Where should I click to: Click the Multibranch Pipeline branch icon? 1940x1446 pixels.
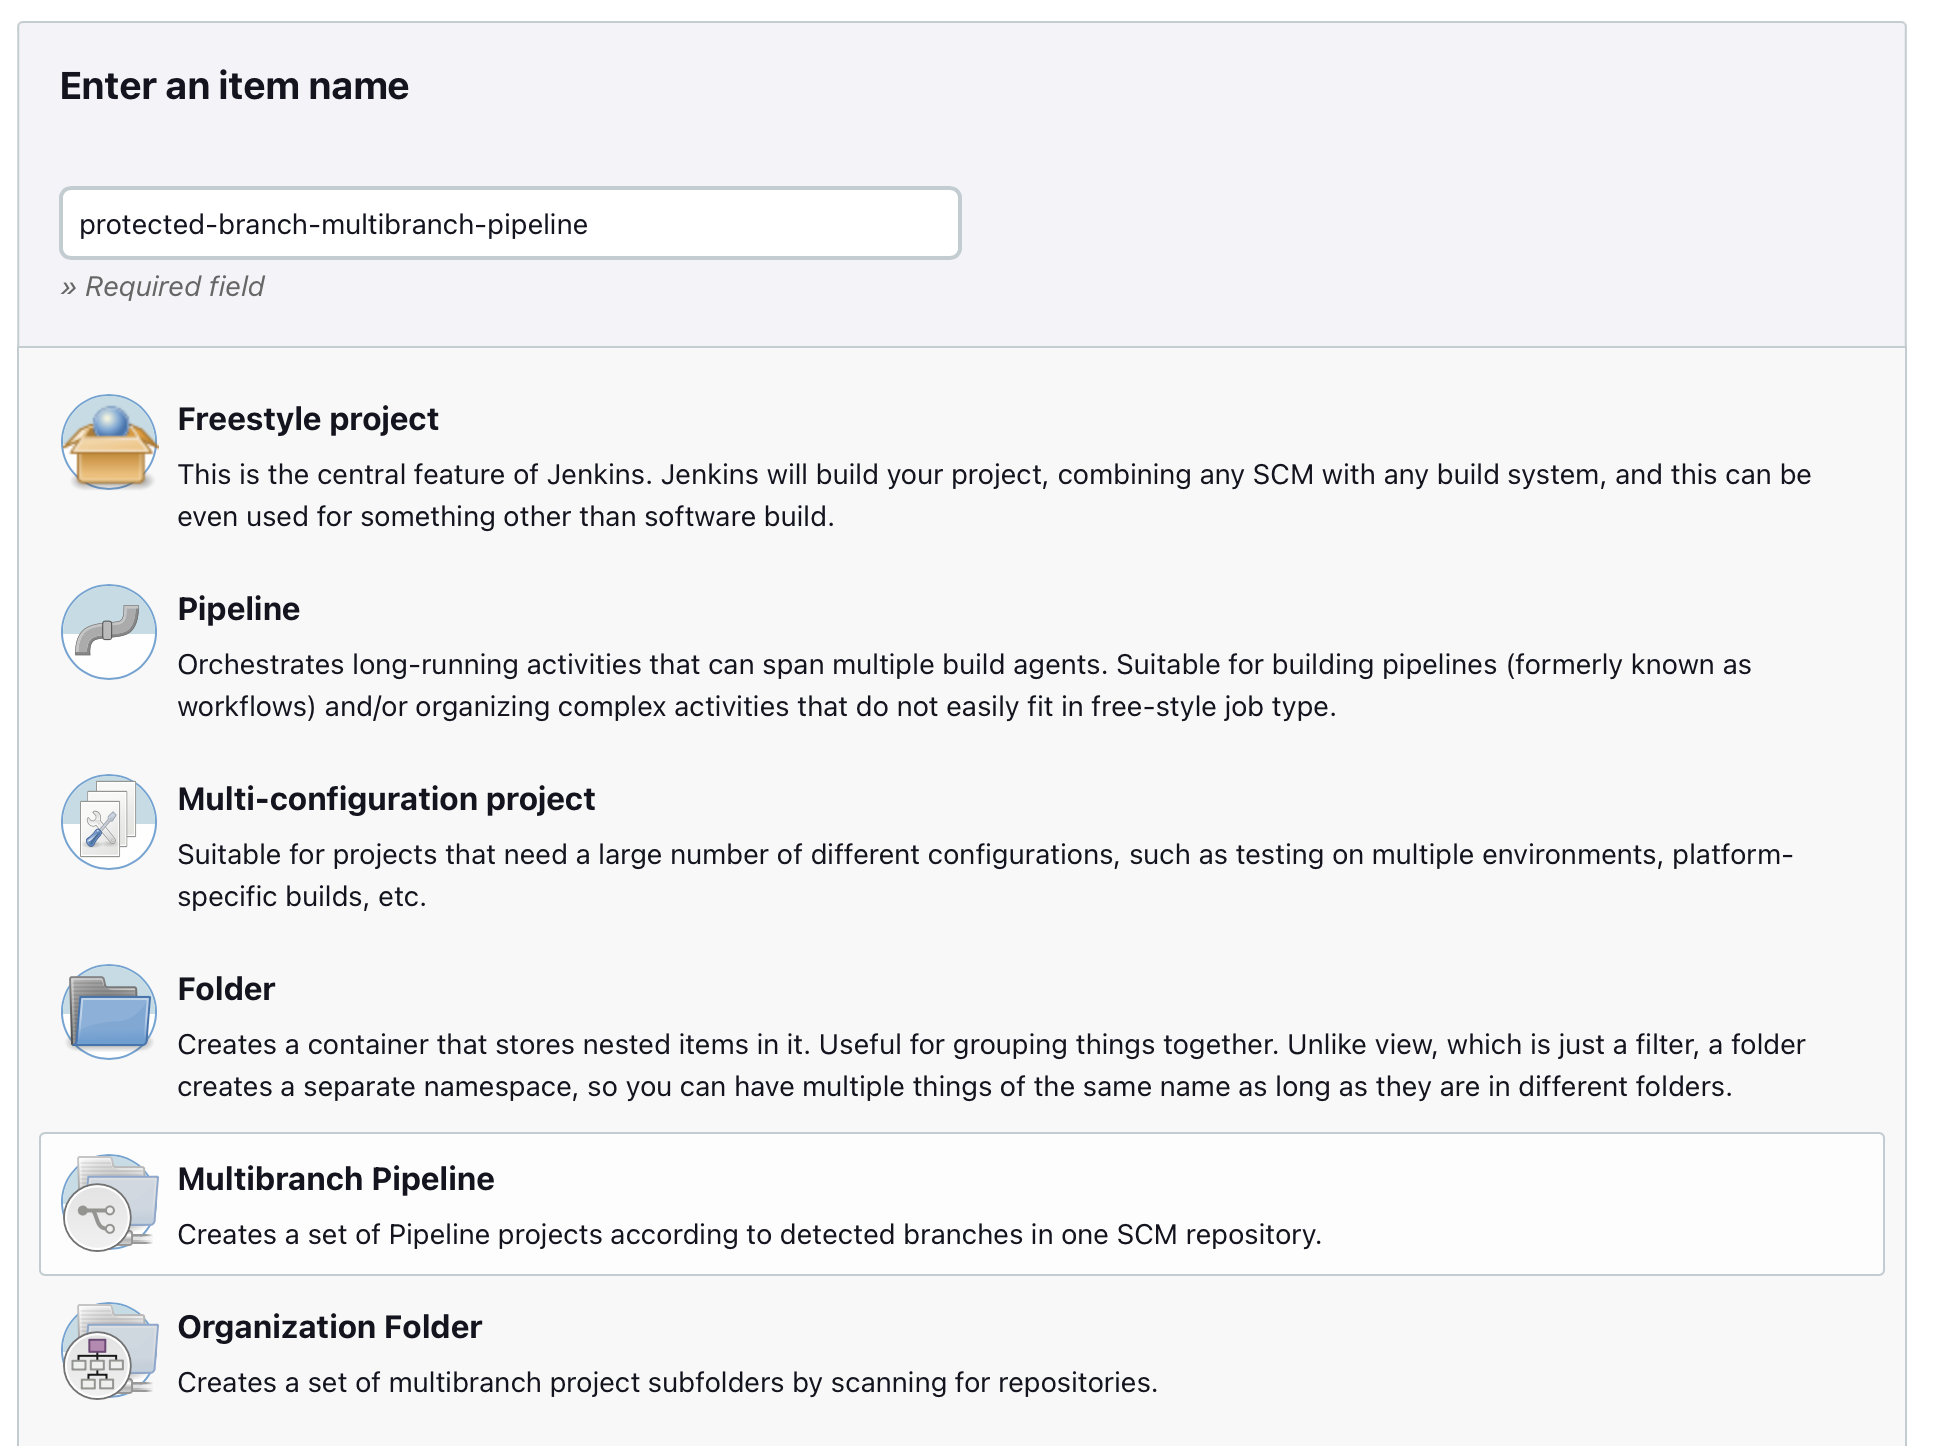109,1202
